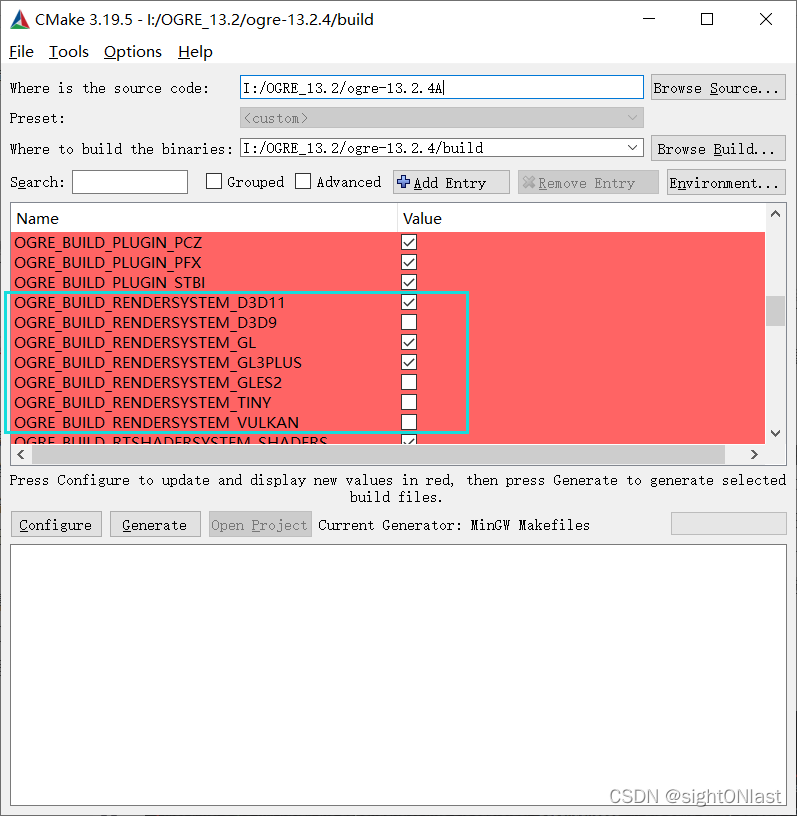The width and height of the screenshot is (797, 816).
Task: Click the Value column header
Action: point(581,219)
